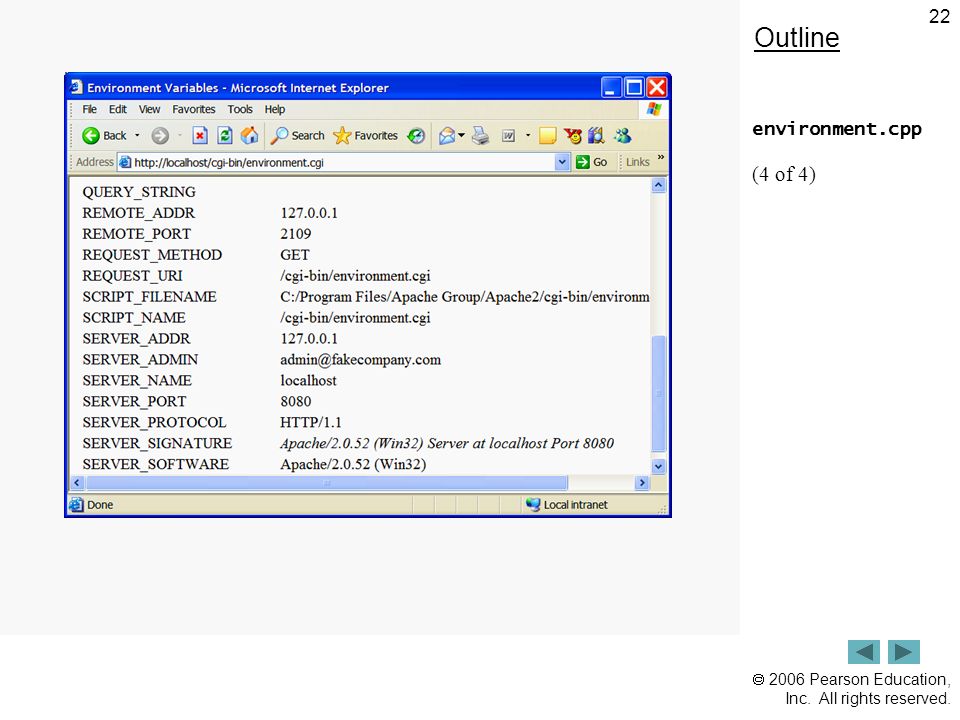Viewport: 960px width, 720px height.
Task: Click the Windows Messenger people icon
Action: pyautogui.click(x=623, y=135)
